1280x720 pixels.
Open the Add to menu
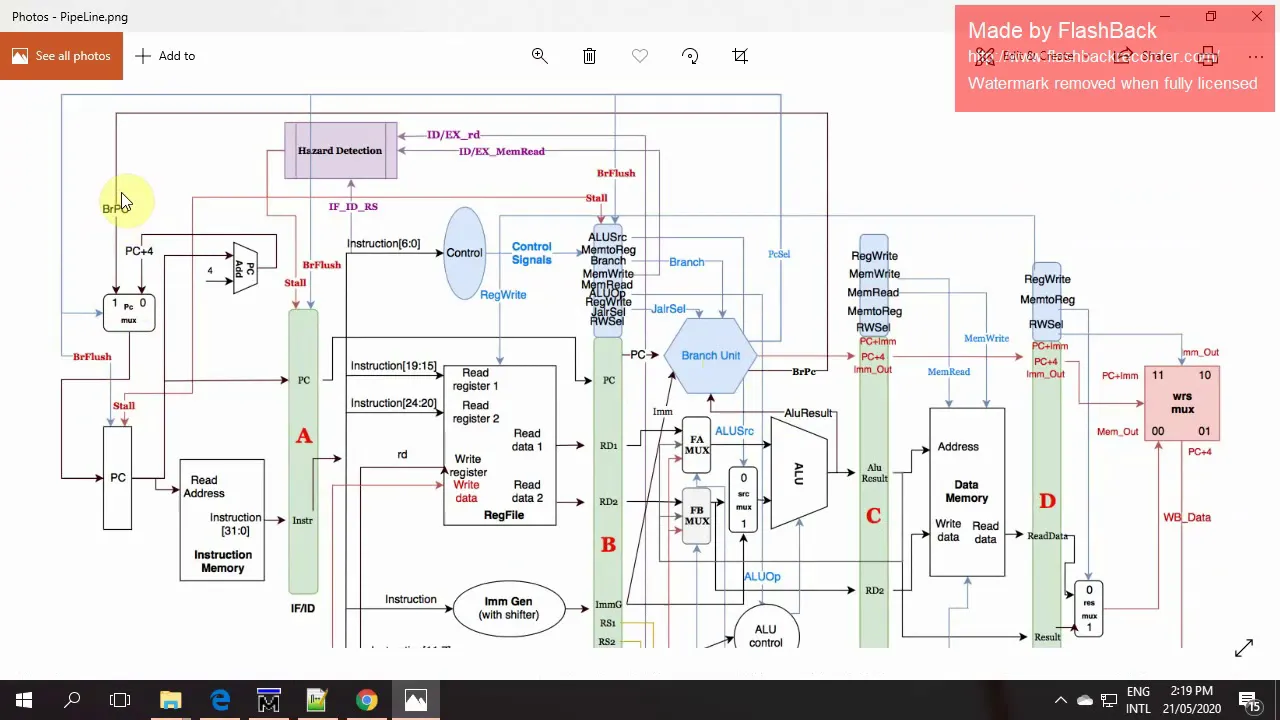coord(165,56)
